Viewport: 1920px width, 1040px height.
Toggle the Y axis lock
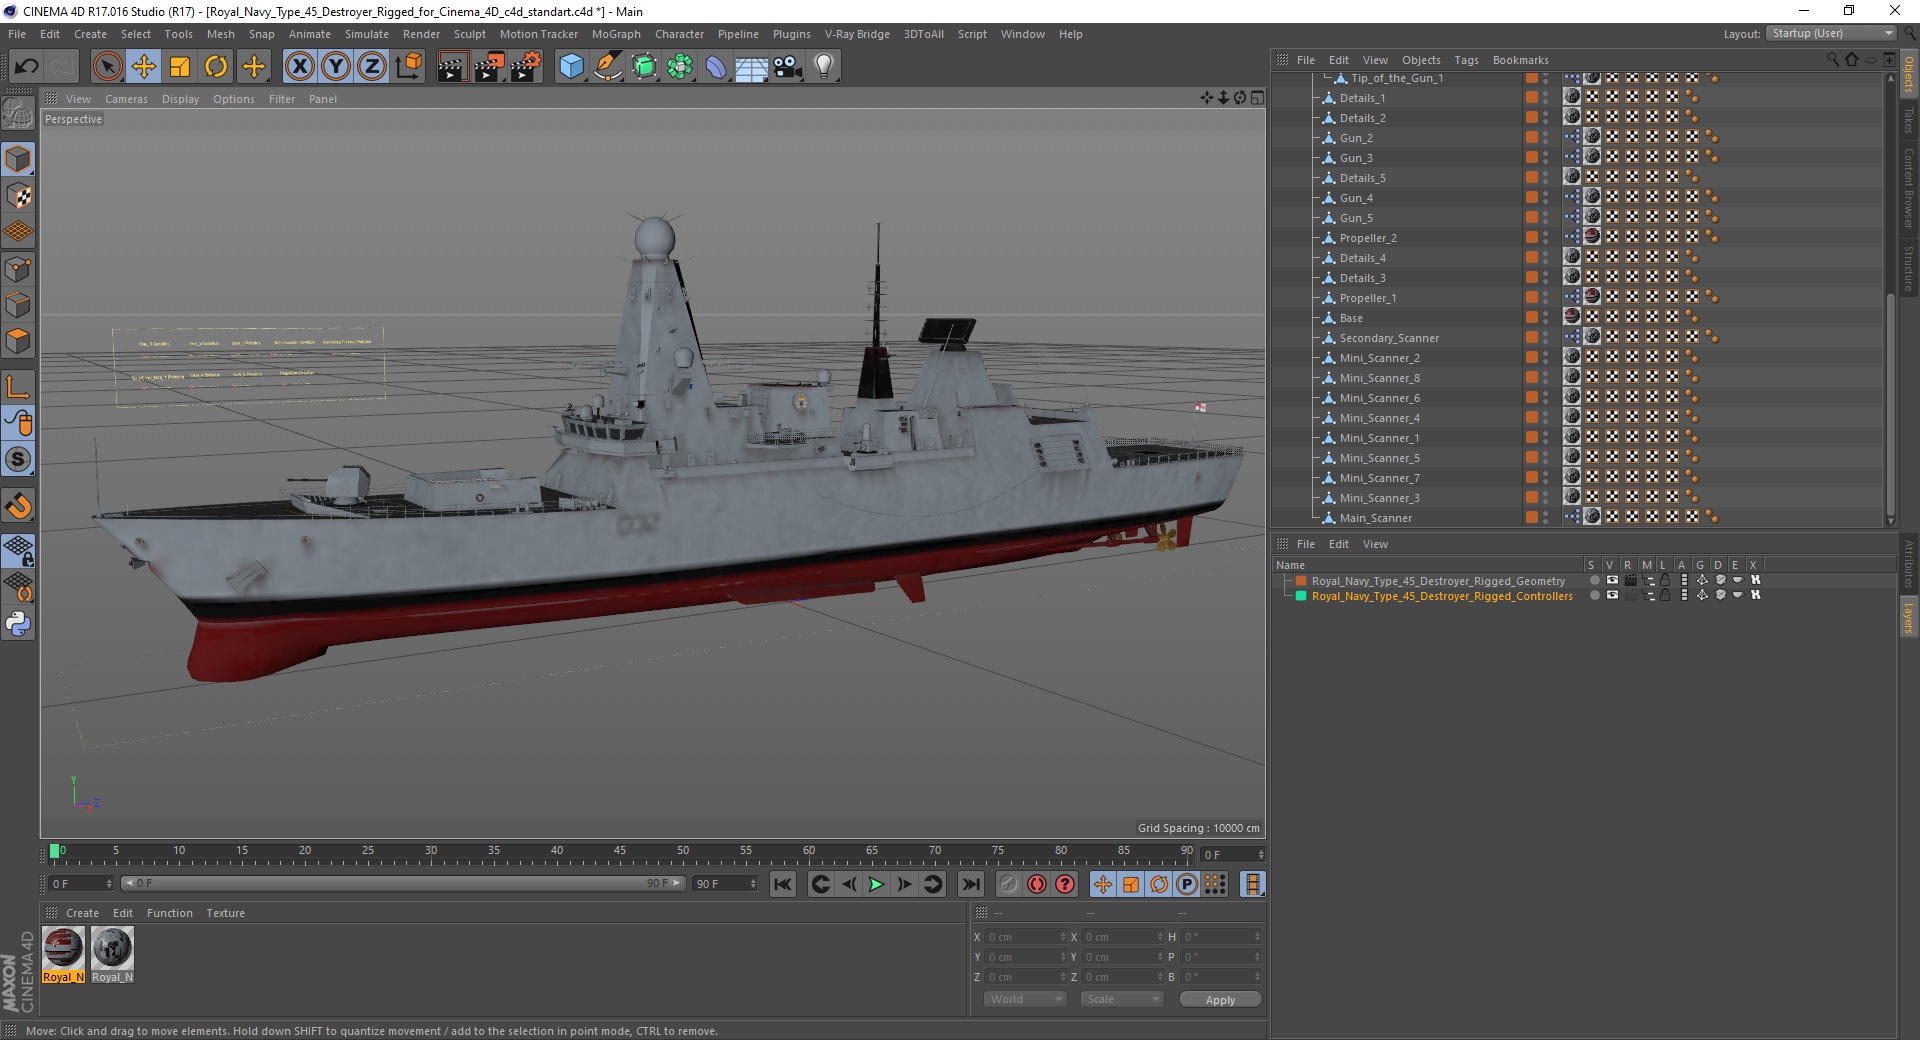point(336,67)
